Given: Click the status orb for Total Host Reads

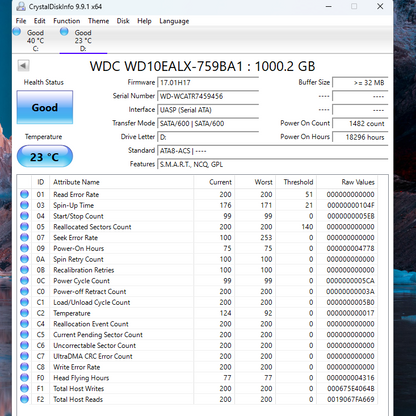Looking at the screenshot, I should [x=24, y=399].
